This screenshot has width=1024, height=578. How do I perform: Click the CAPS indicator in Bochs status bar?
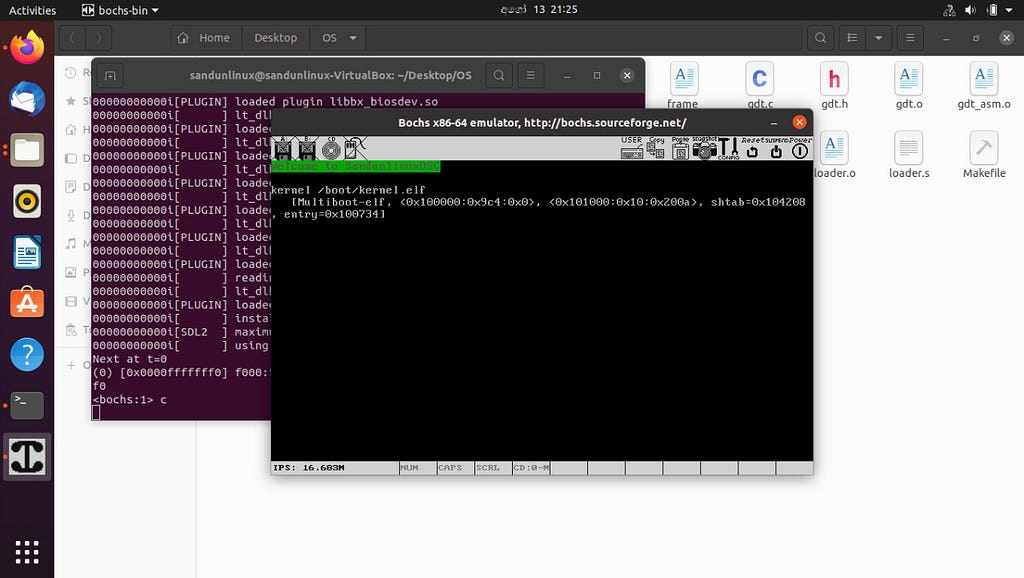[x=455, y=468]
